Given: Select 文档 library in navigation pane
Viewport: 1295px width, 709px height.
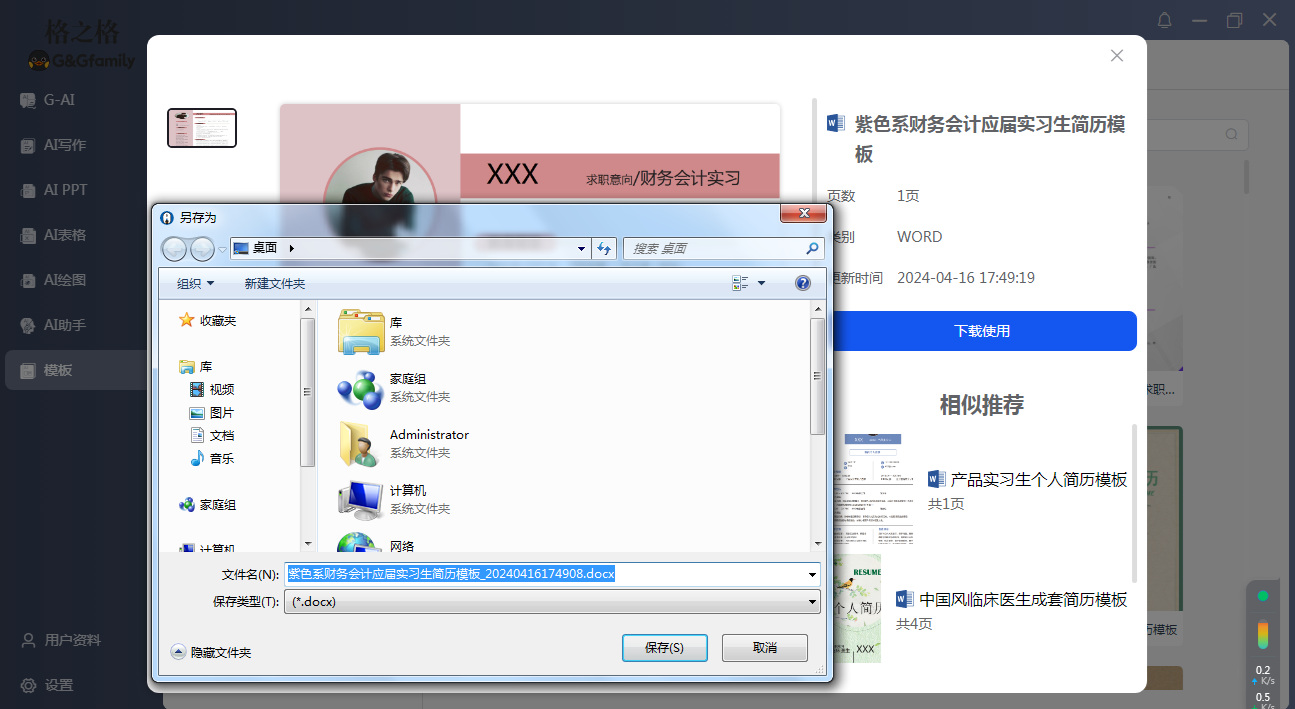Looking at the screenshot, I should tap(212, 436).
